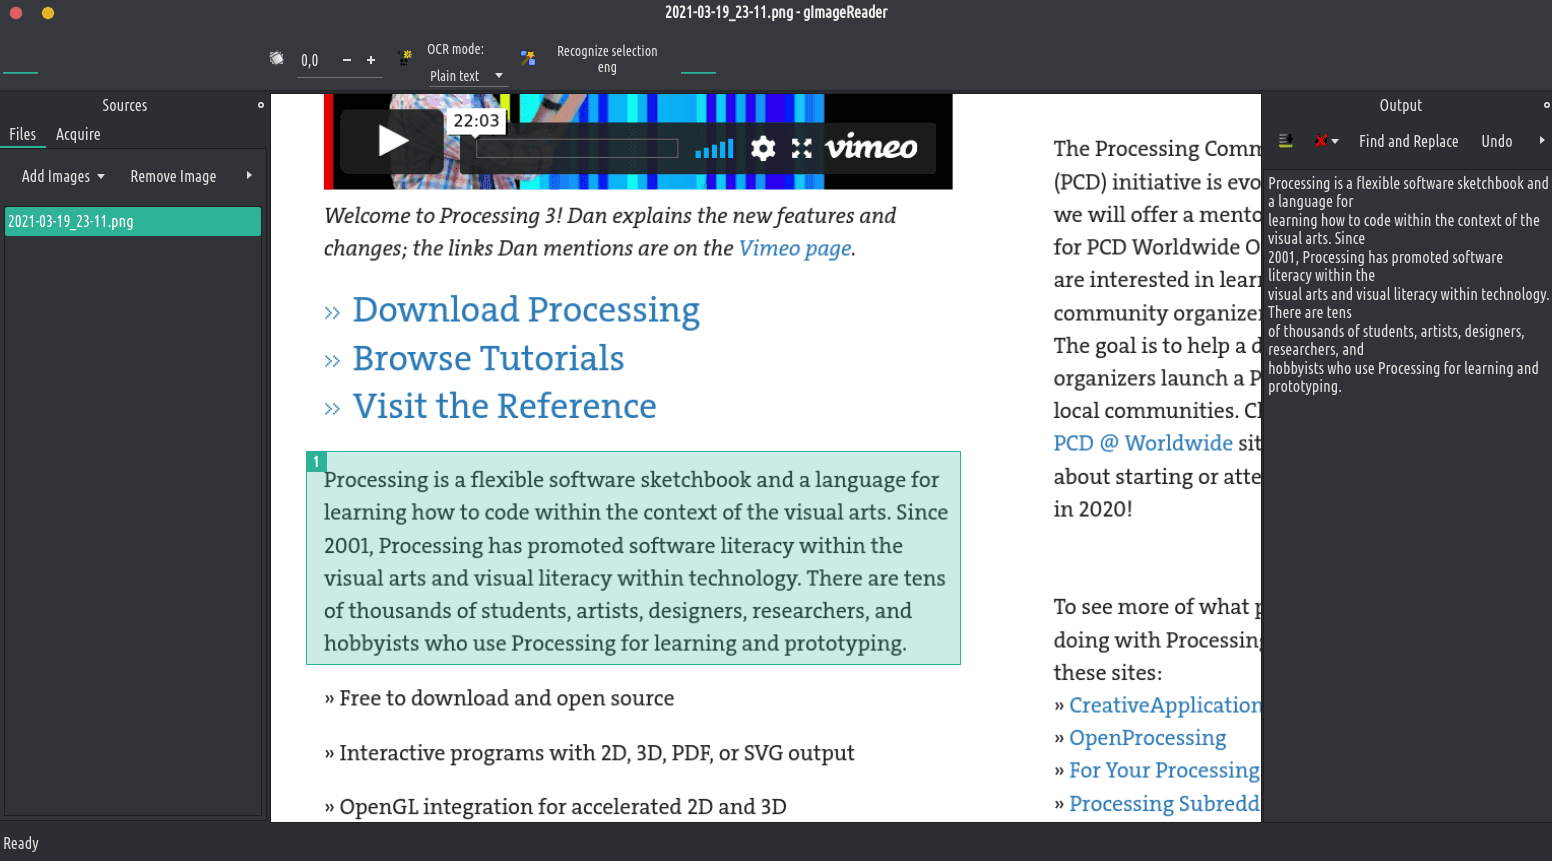Image resolution: width=1552 pixels, height=861 pixels.
Task: Click the output insert mode icon
Action: click(x=1286, y=141)
